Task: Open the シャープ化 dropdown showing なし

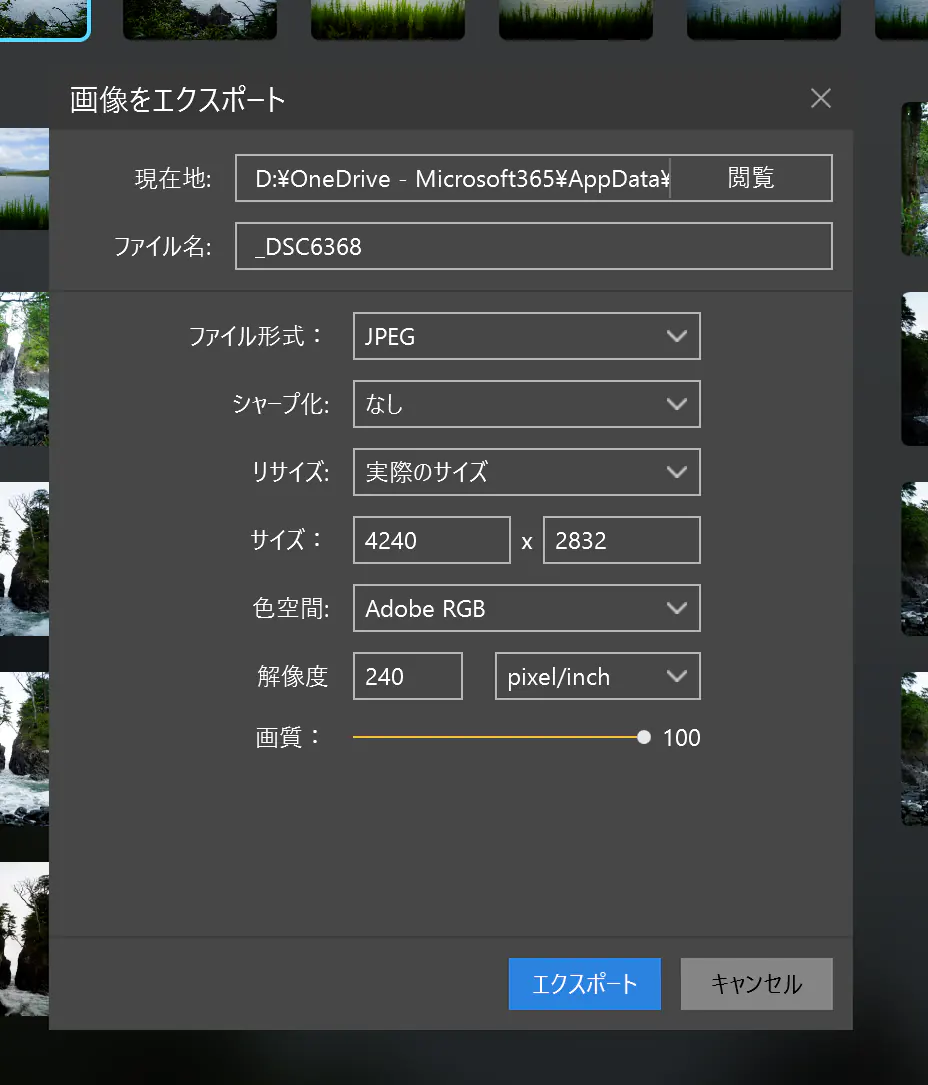Action: click(x=527, y=404)
